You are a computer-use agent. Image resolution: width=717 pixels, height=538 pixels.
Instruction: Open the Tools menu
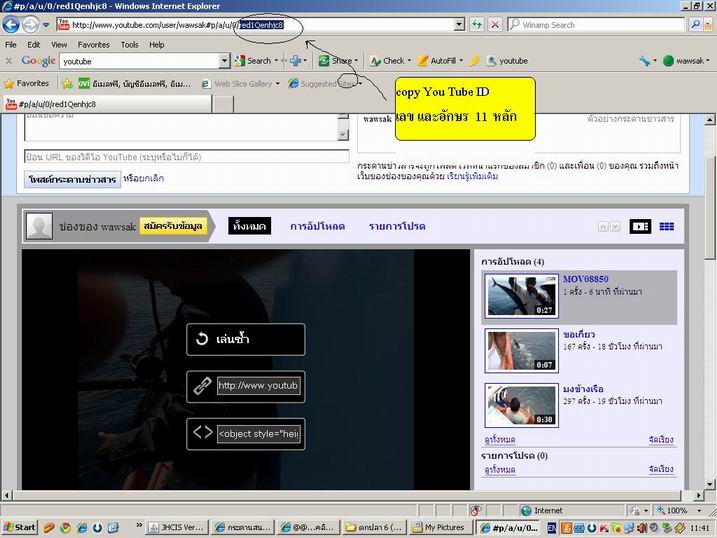[x=129, y=45]
